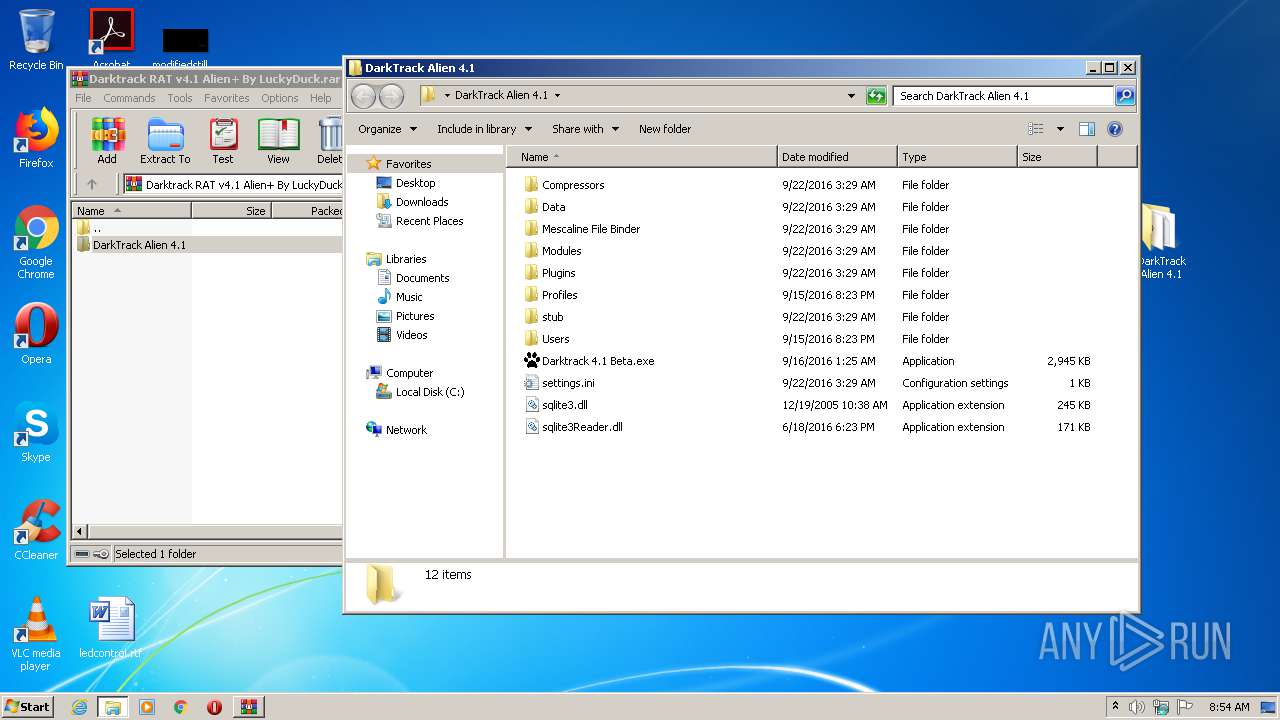Click the Start button
This screenshot has height=720, width=1280.
(27, 706)
